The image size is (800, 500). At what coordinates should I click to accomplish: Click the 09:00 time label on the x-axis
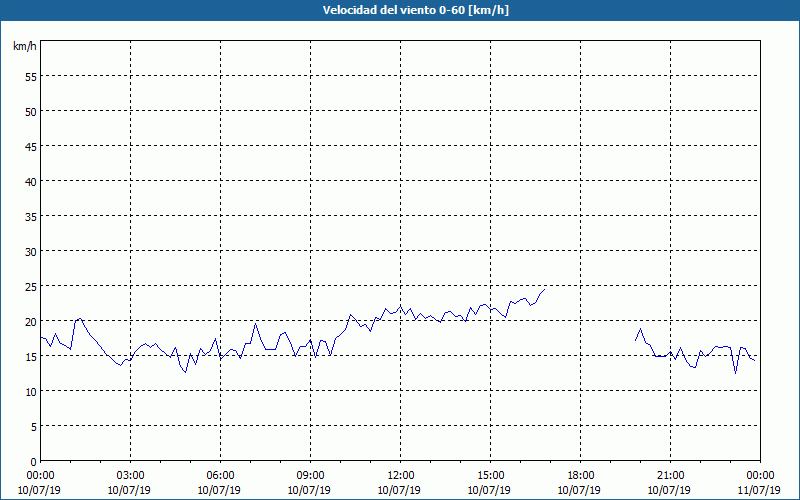point(310,476)
